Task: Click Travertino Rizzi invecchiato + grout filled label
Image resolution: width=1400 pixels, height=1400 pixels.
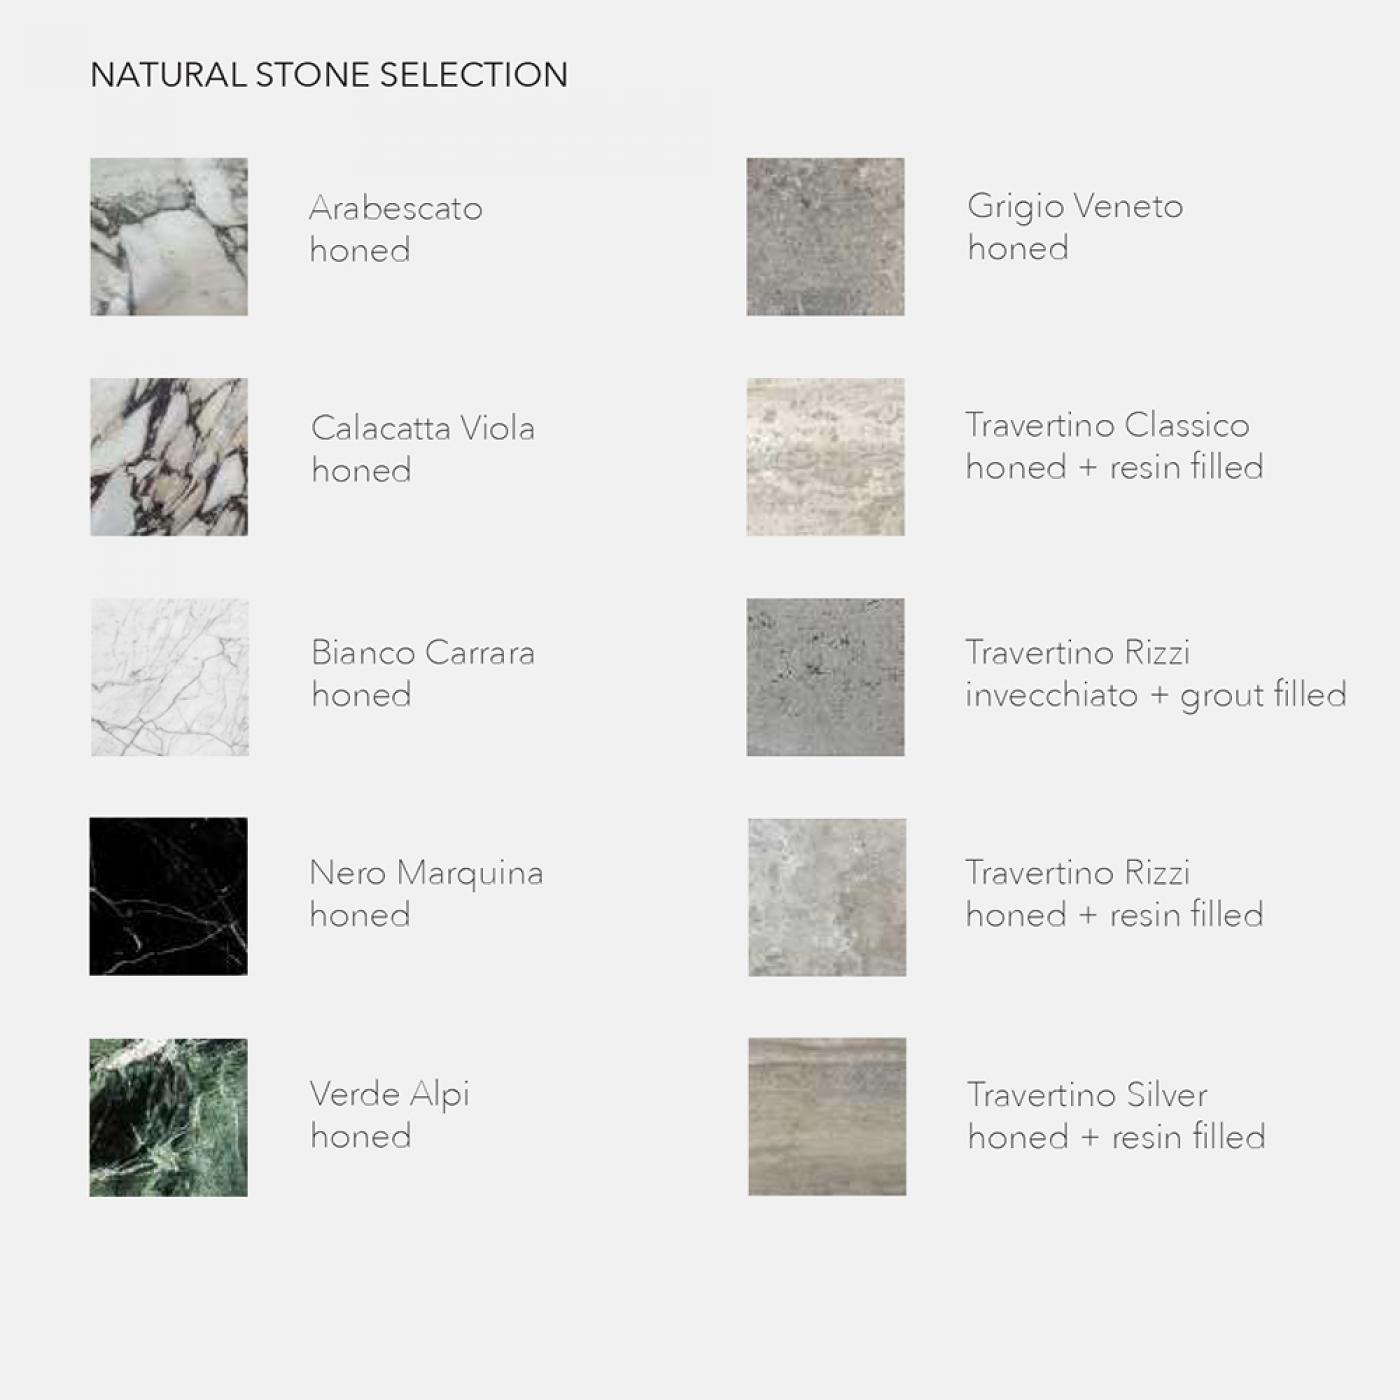Action: 1155,673
